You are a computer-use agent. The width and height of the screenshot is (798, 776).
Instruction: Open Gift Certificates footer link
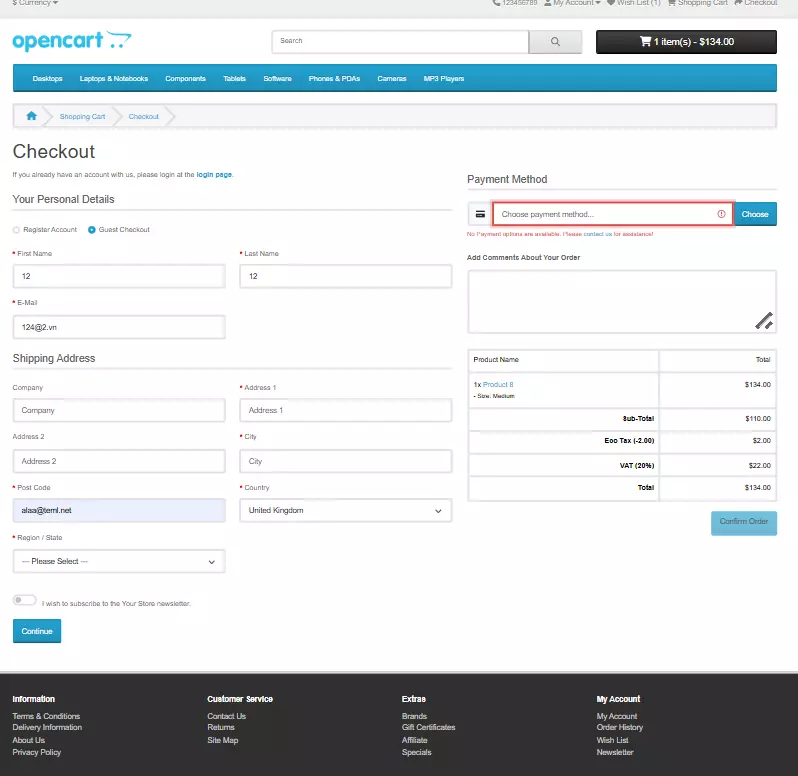coord(429,728)
